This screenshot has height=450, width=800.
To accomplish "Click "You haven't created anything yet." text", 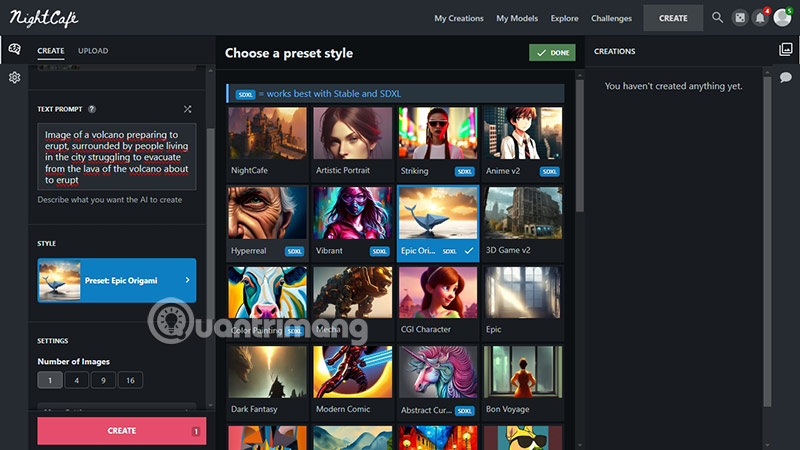I will point(673,86).
